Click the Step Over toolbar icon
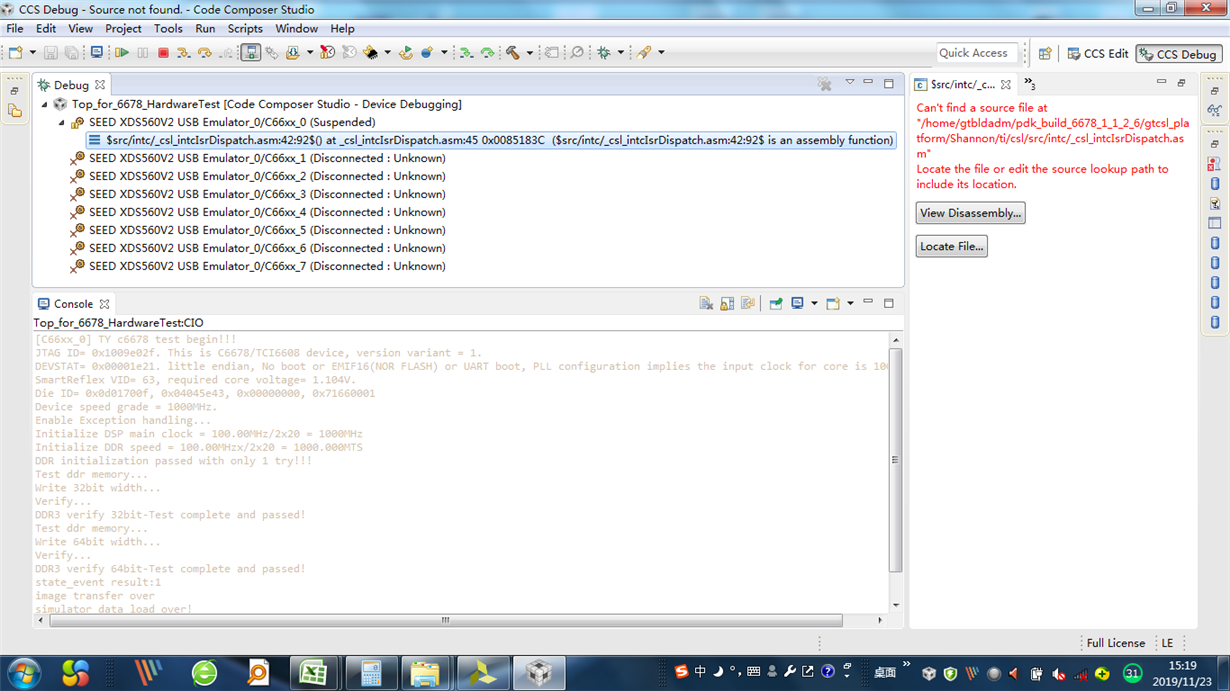This screenshot has height=691, width=1230. click(x=205, y=52)
